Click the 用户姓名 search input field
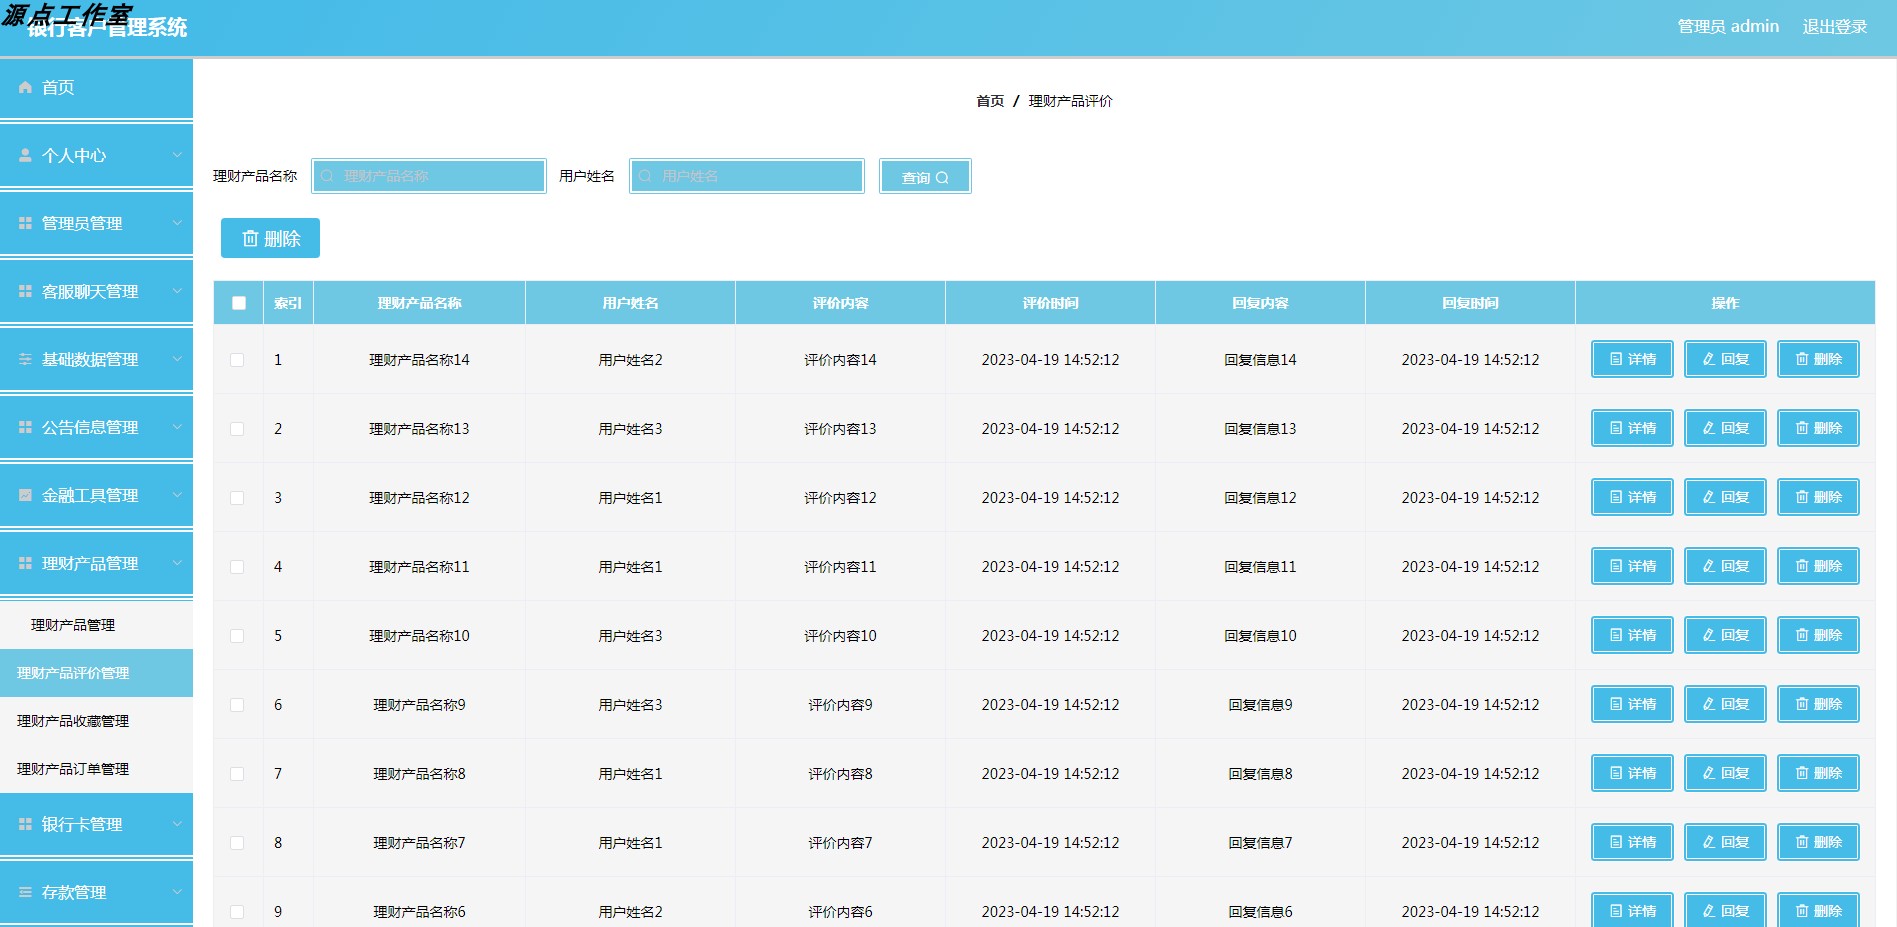 pos(745,176)
